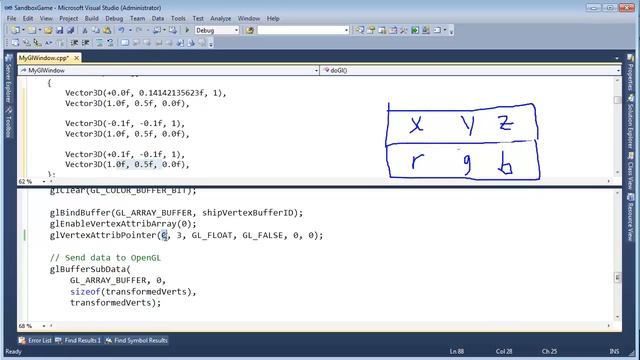Open the Test menu
Image resolution: width=640 pixels, height=360 pixels.
click(198, 18)
